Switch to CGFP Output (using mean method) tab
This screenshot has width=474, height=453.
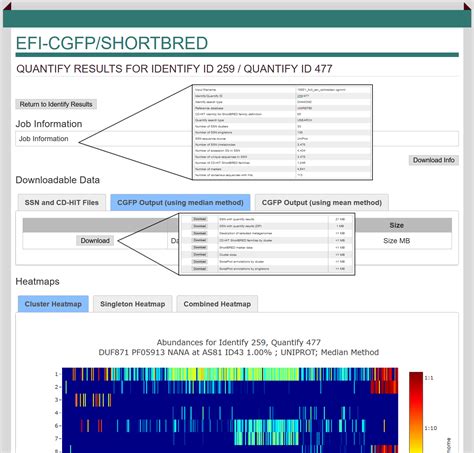point(322,203)
